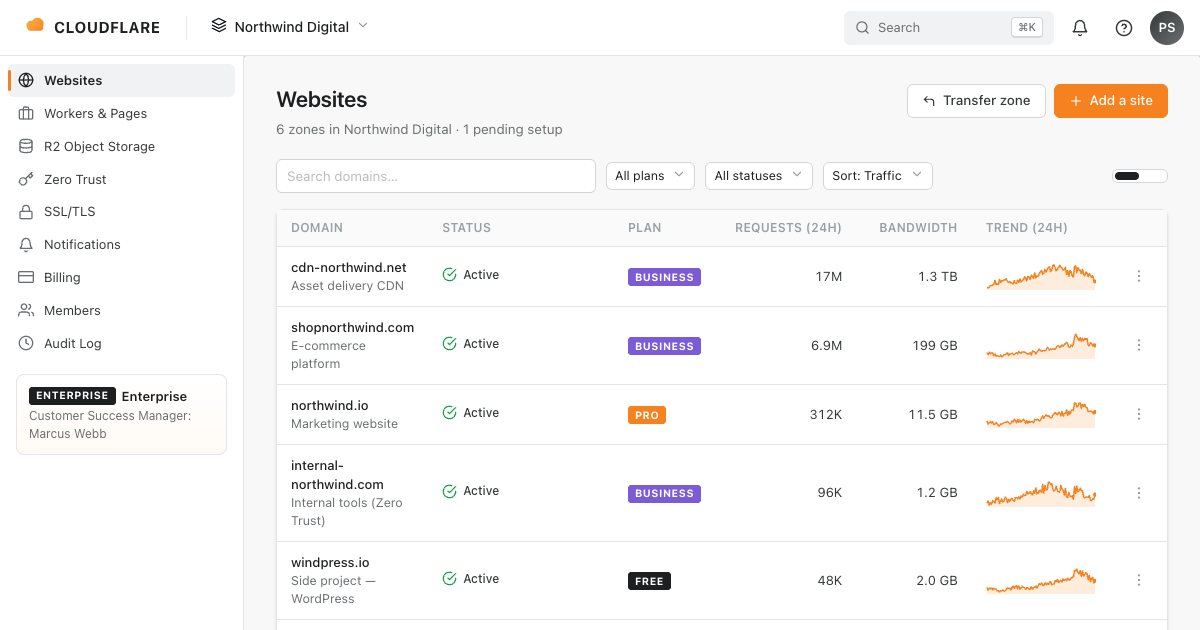Viewport: 1200px width, 630px height.
Task: Open the cdn-northwind.net domain
Action: point(349,268)
